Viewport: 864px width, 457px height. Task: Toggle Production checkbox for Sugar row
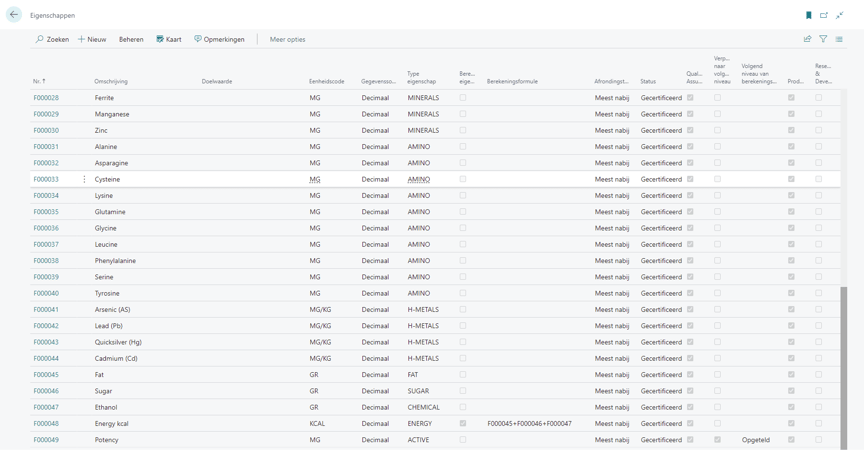[x=791, y=391]
